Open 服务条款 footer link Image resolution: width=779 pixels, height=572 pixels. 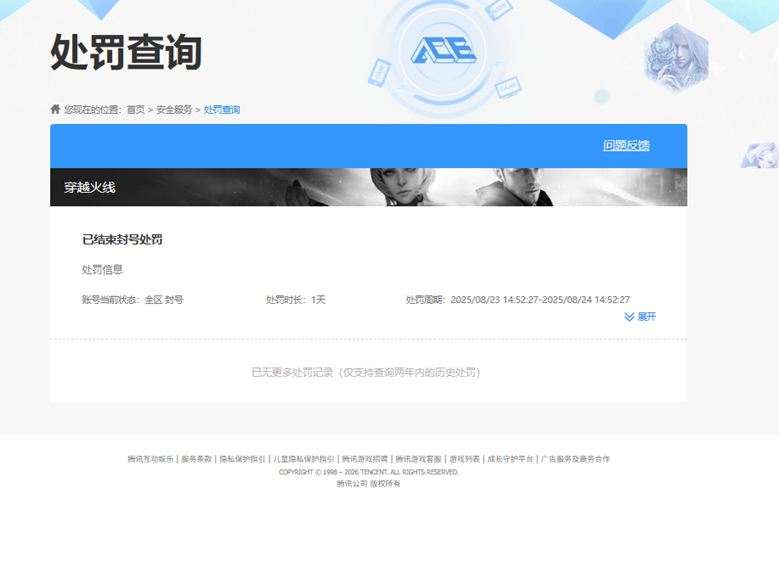pos(196,459)
